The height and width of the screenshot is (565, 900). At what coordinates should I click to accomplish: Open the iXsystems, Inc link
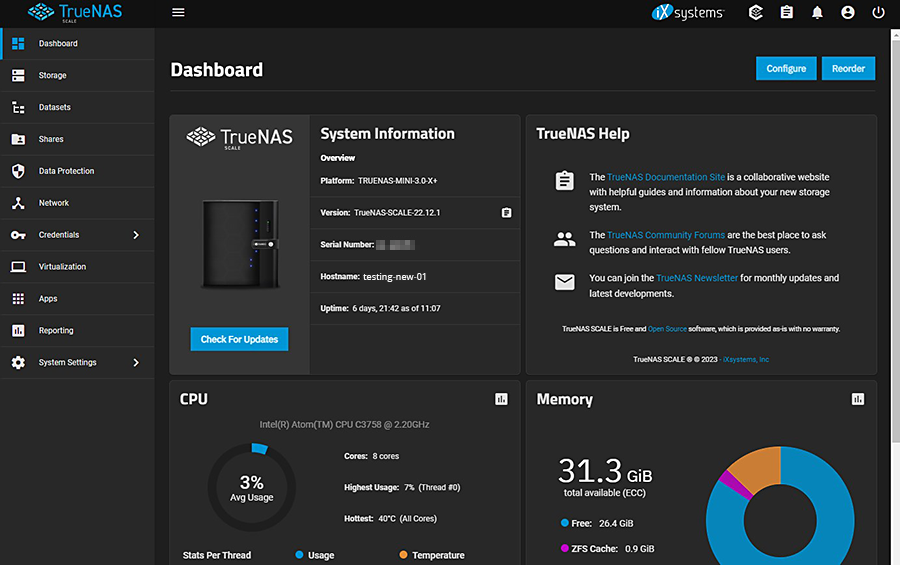pyautogui.click(x=746, y=359)
